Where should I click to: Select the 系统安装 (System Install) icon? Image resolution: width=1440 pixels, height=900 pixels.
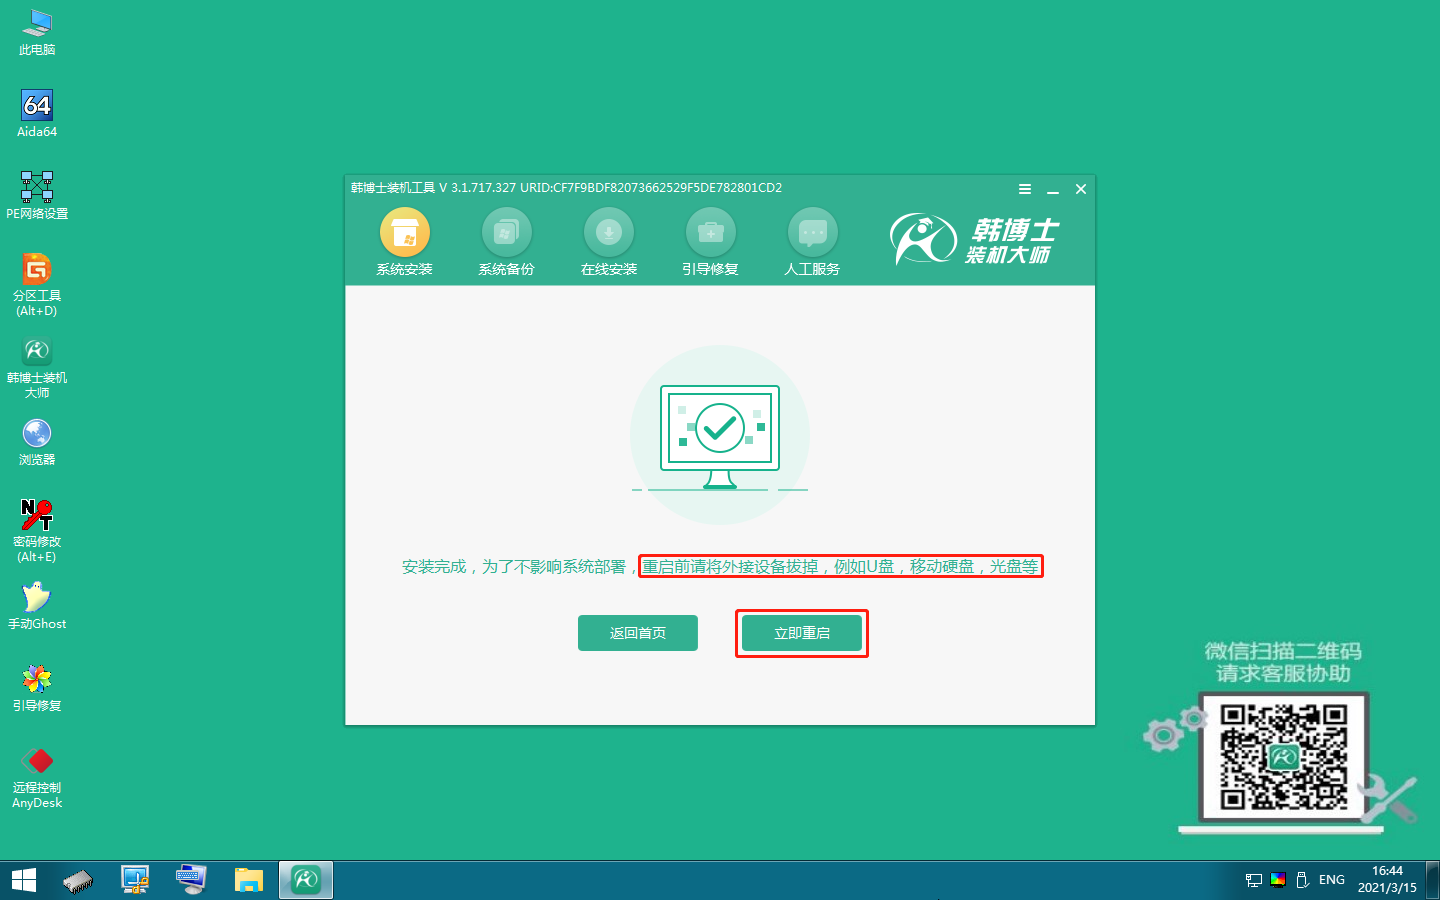tap(404, 240)
